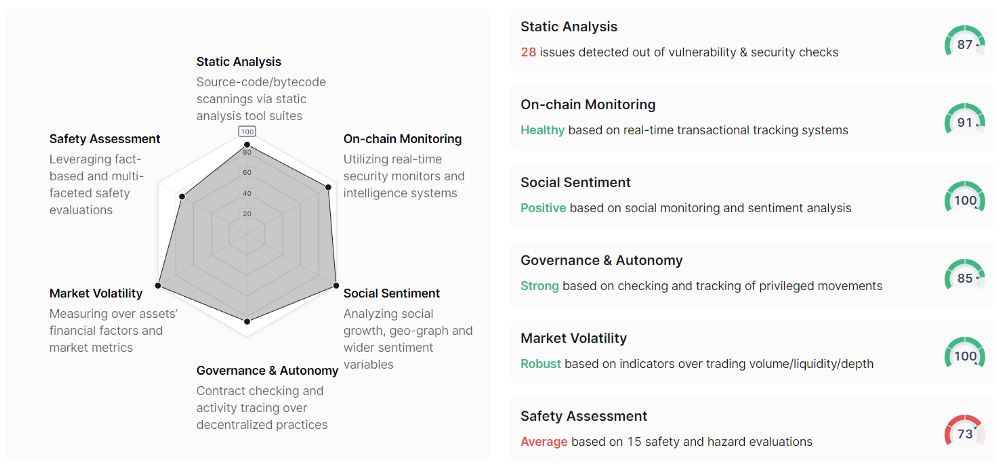Click the Market Volatility label beside radar chart
The image size is (1000, 466).
[x=96, y=293]
